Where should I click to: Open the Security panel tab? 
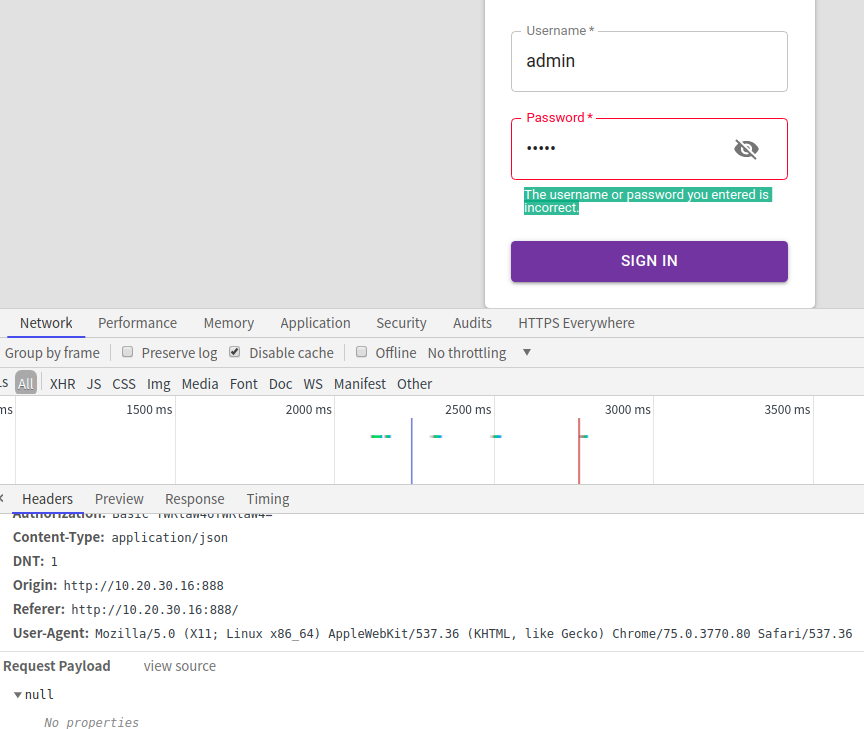[401, 323]
